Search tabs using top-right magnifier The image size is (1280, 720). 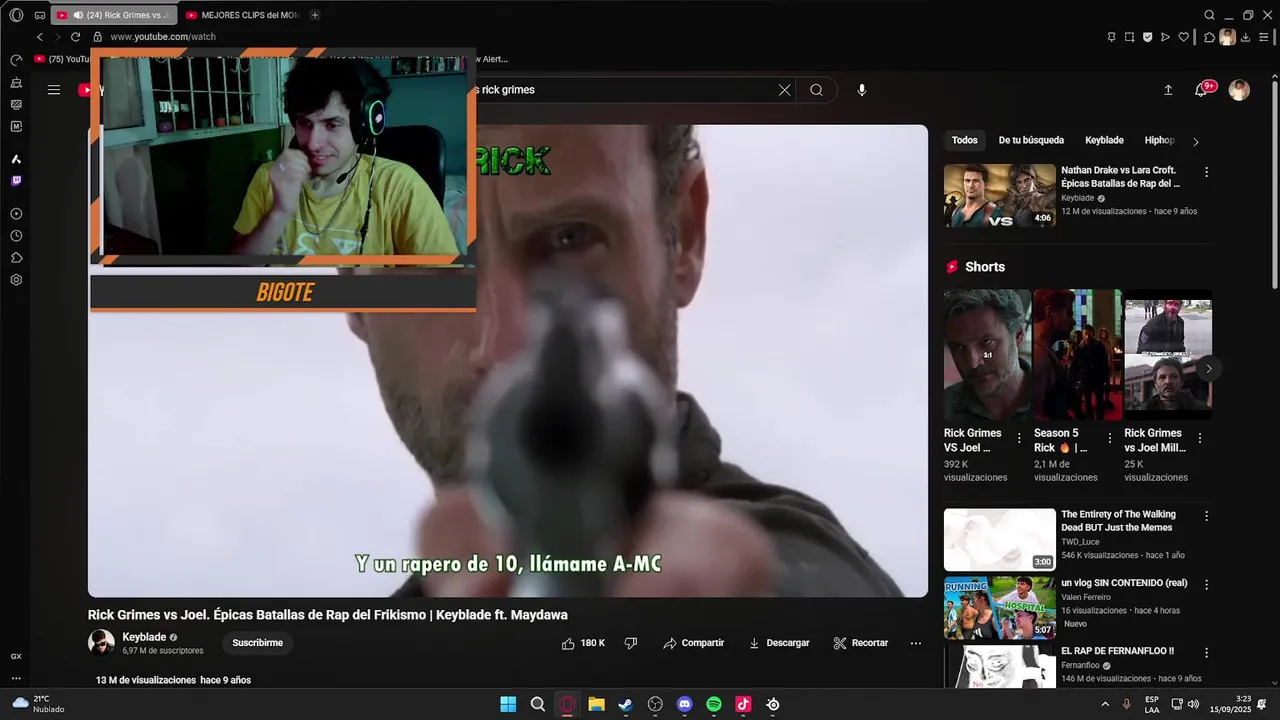pyautogui.click(x=1209, y=15)
